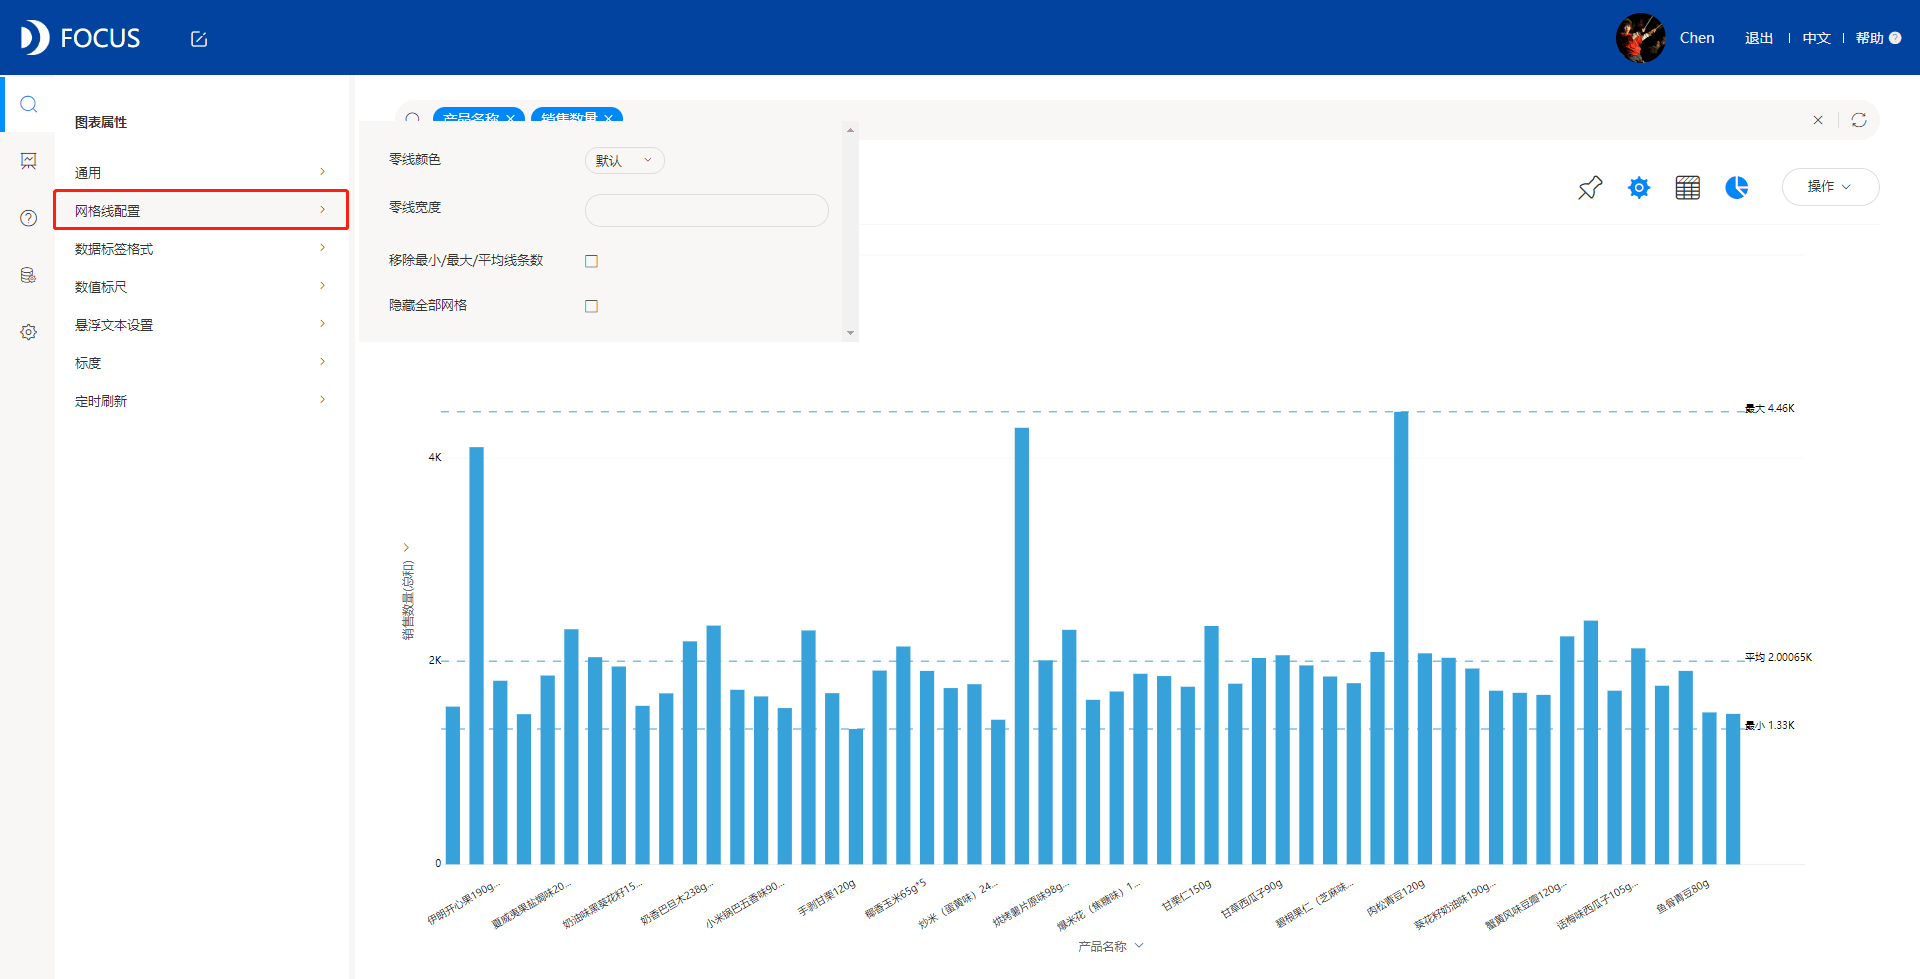Enable 移除最小/最大/平均线条数 checkbox

pos(591,261)
